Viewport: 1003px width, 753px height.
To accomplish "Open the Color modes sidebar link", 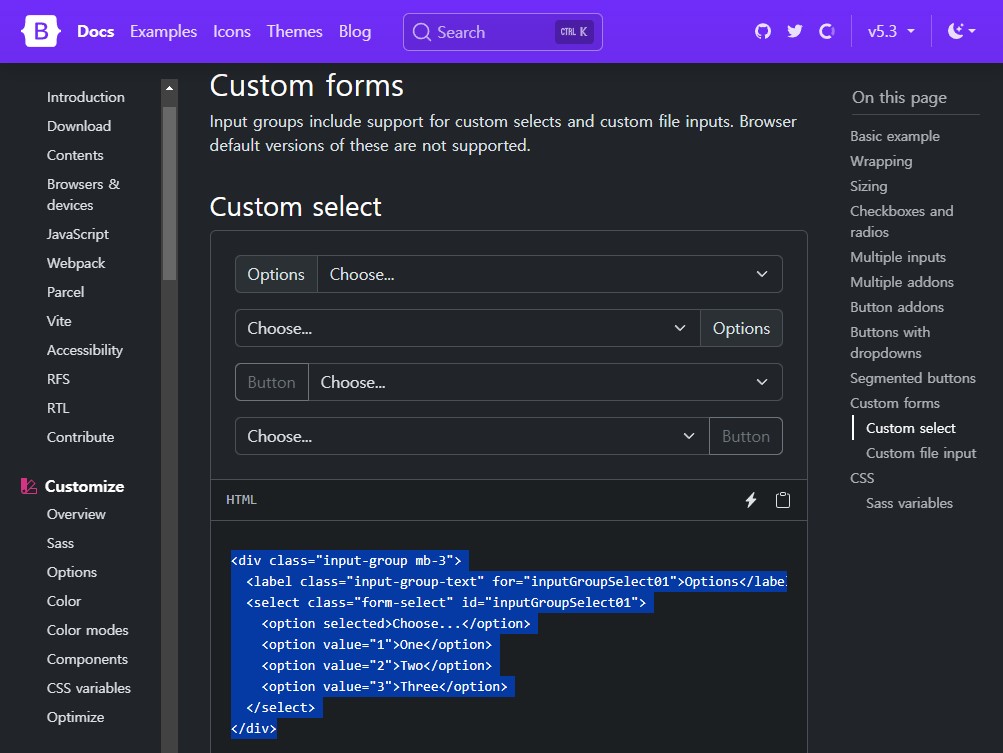I will click(88, 630).
